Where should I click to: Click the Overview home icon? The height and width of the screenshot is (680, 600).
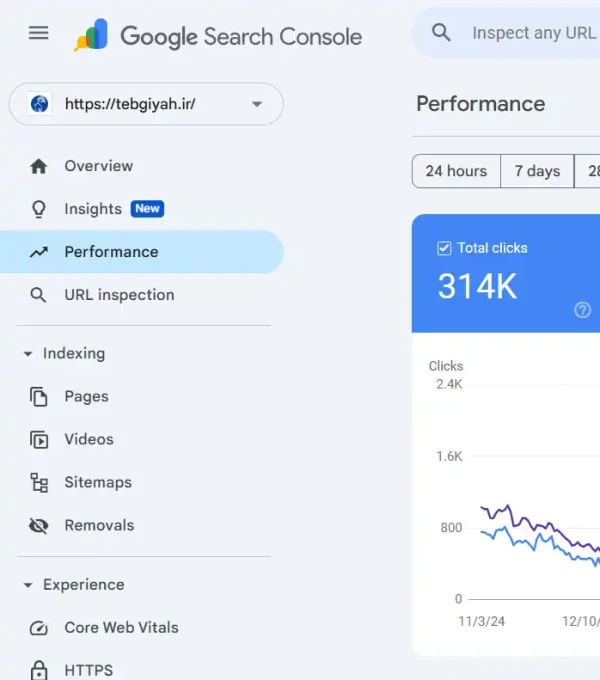39,166
